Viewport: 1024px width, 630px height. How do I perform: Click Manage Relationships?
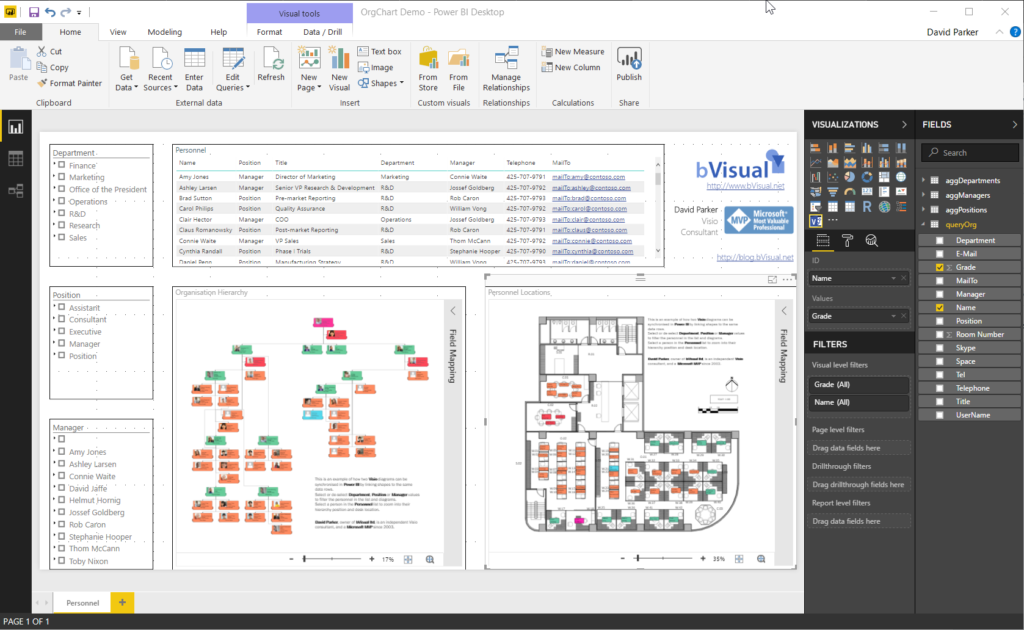tap(506, 66)
